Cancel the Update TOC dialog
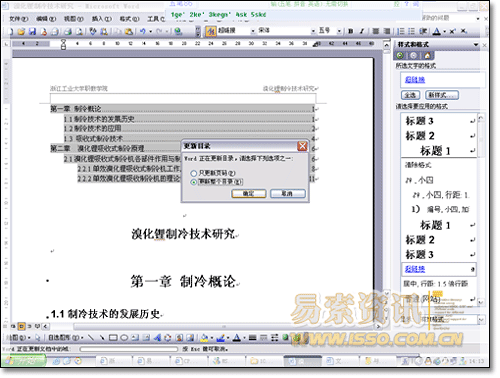 (x=288, y=194)
